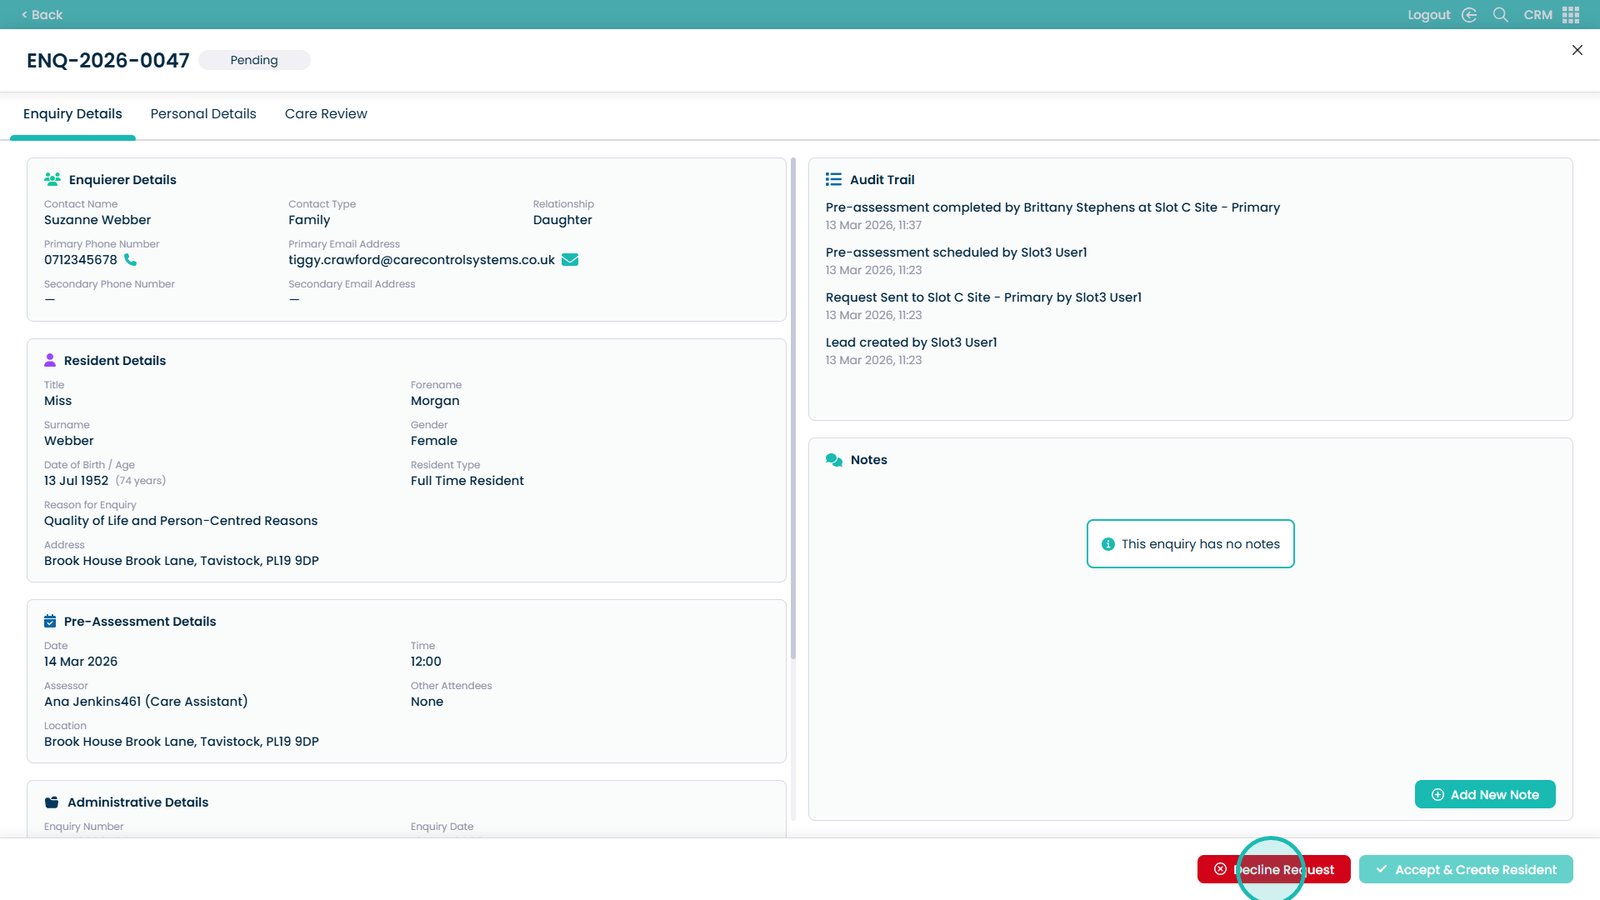The image size is (1600, 900).
Task: Open the Care Review tab
Action: point(326,114)
